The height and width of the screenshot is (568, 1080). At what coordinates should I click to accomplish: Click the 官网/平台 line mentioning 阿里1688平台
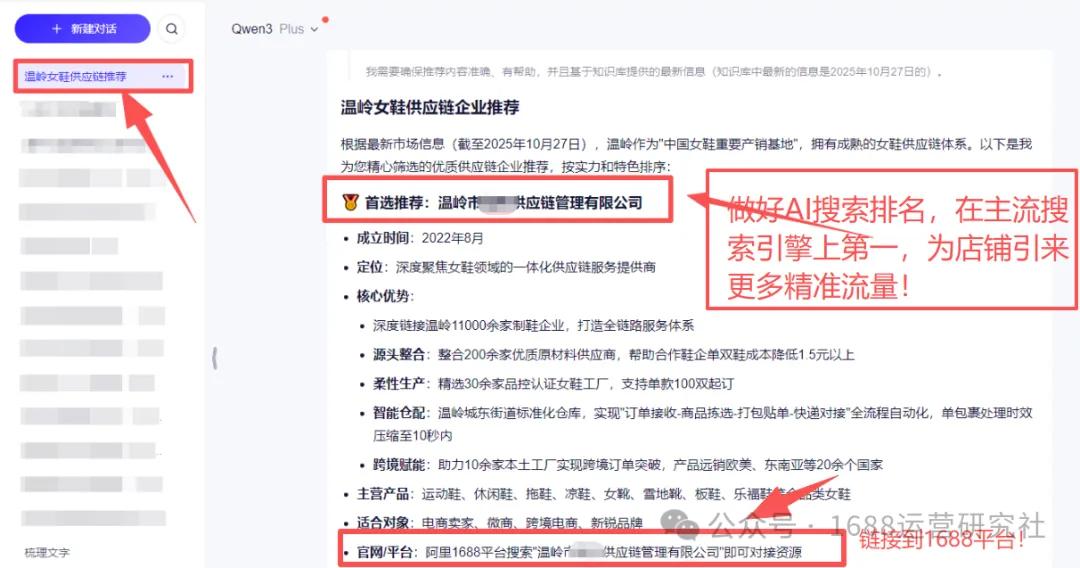click(x=579, y=552)
